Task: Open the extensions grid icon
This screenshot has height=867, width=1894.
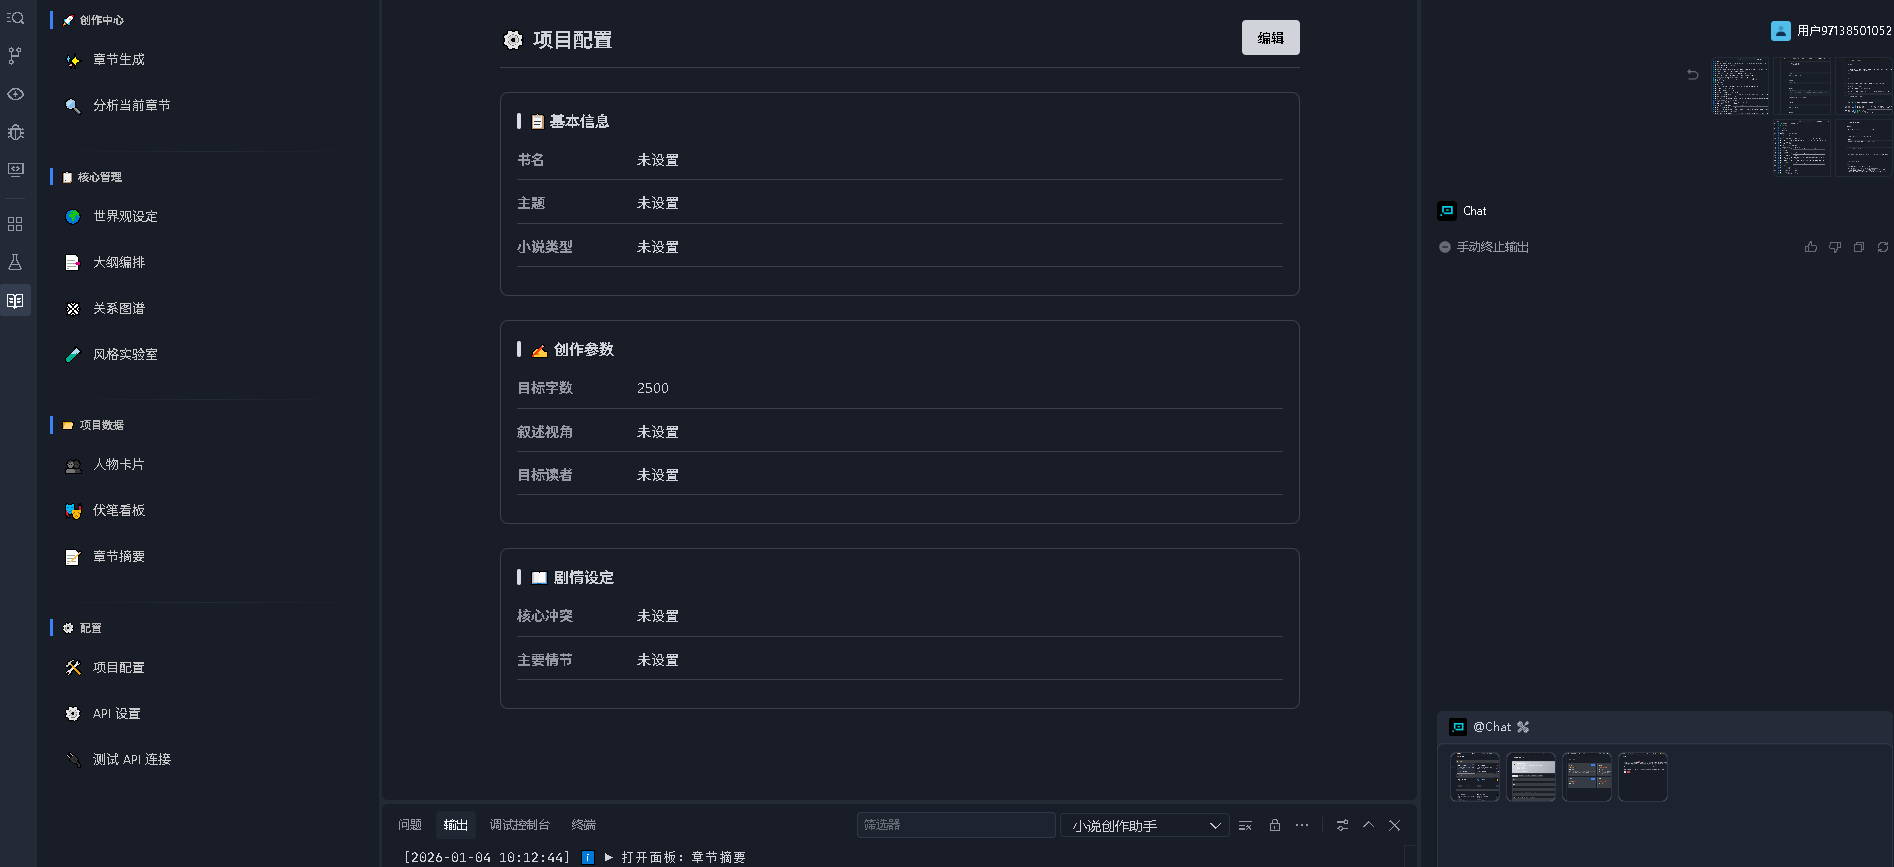Action: pos(15,224)
